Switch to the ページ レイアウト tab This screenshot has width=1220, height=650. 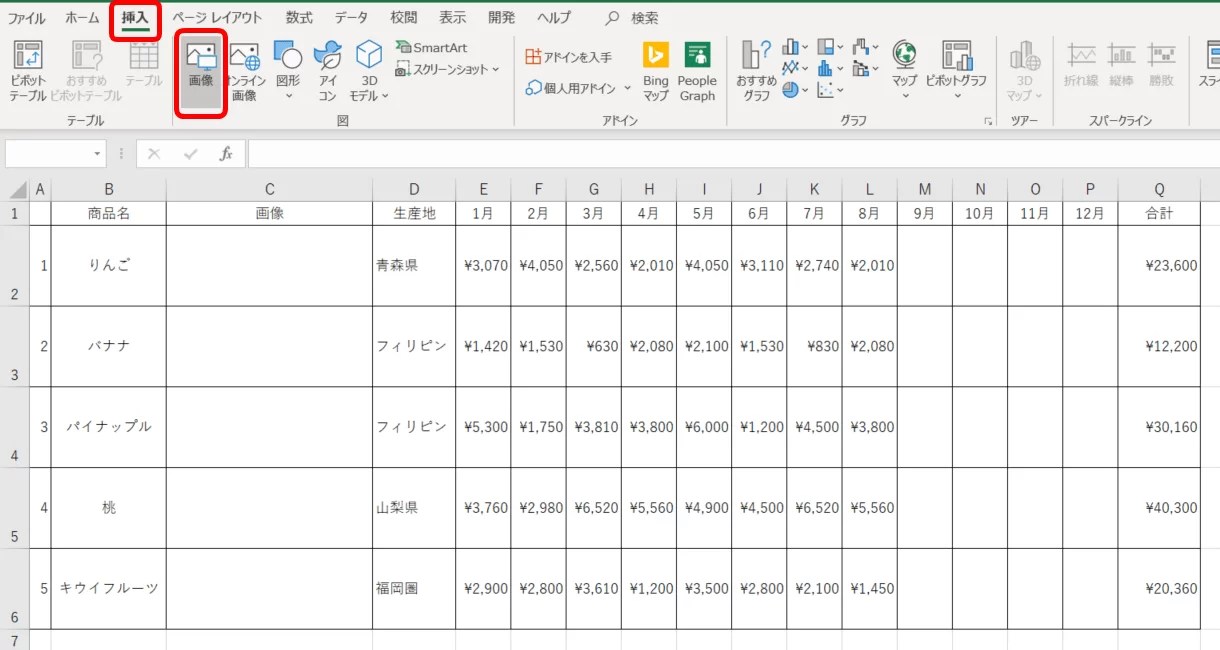point(217,18)
